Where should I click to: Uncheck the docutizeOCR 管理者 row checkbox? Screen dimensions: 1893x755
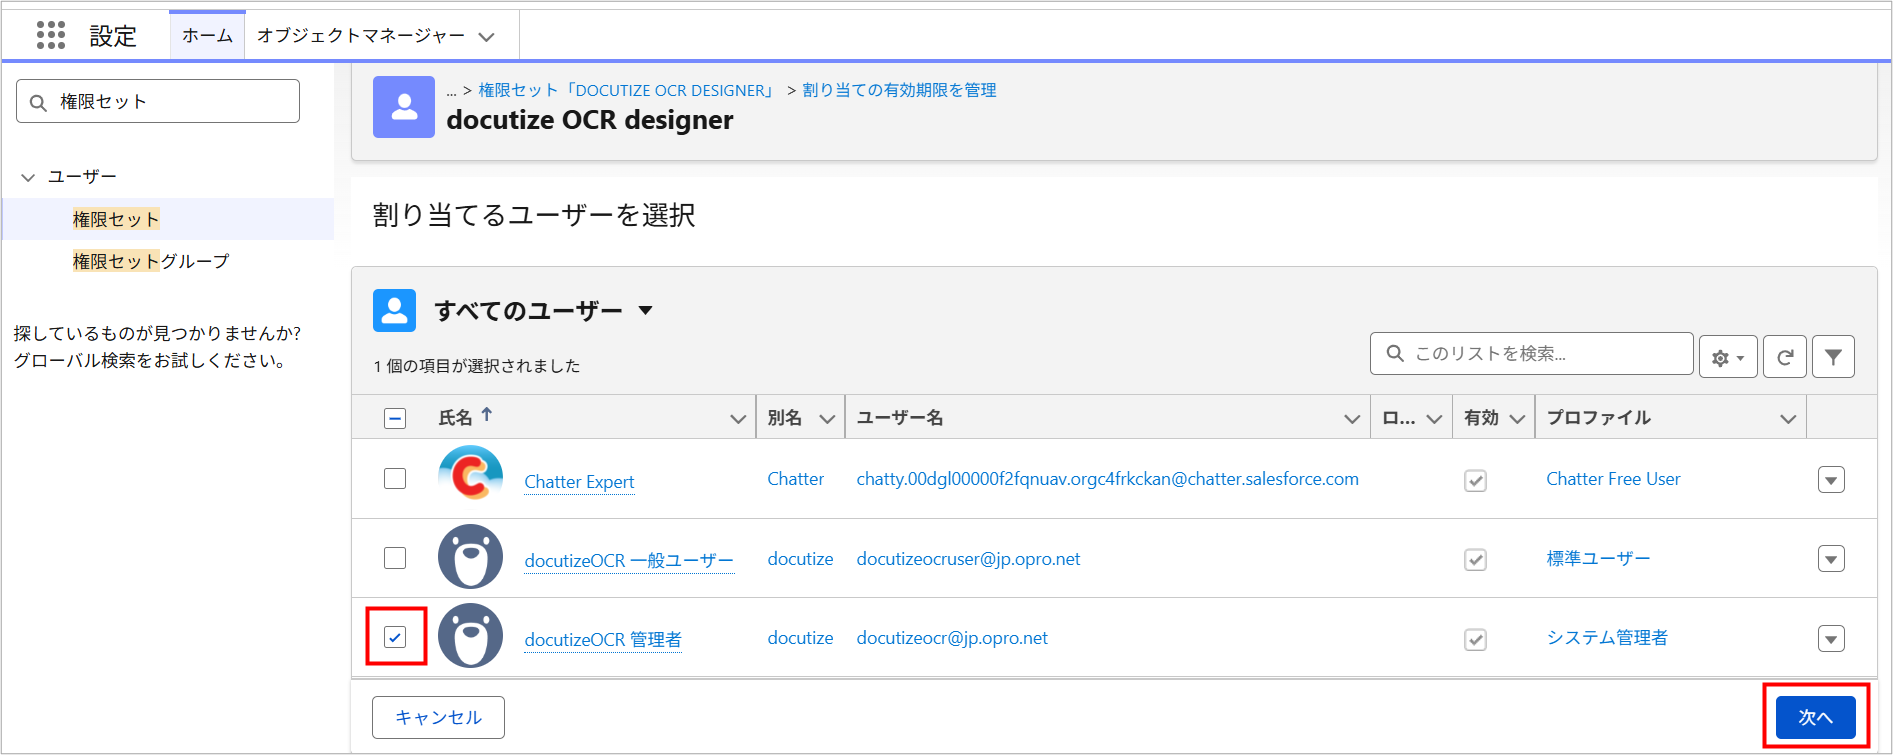coord(395,637)
